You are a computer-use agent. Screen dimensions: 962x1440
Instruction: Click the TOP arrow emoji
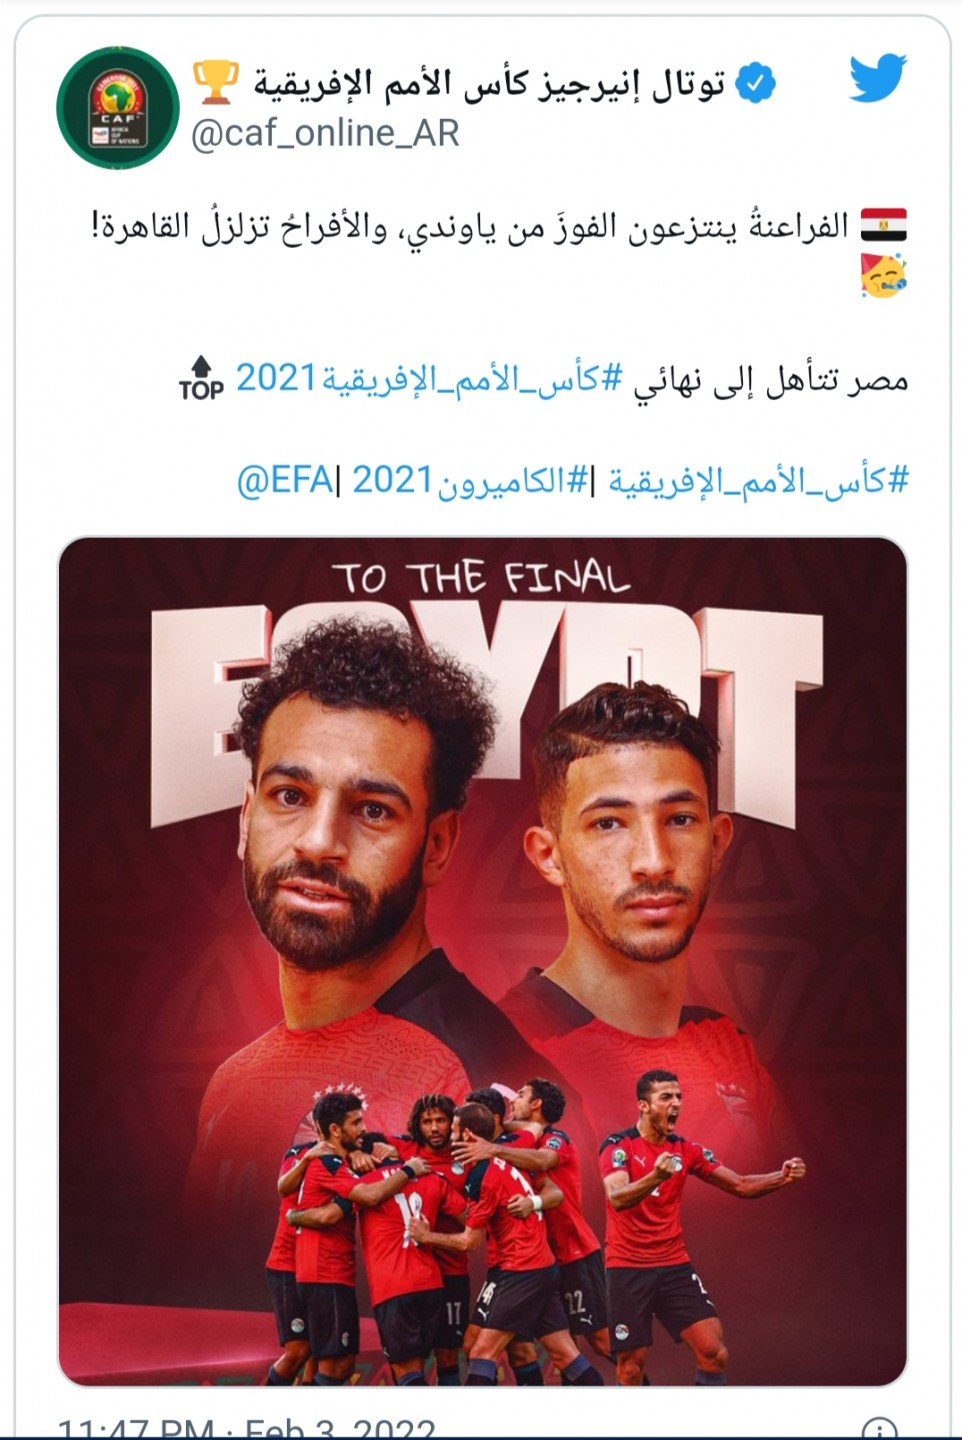point(202,378)
